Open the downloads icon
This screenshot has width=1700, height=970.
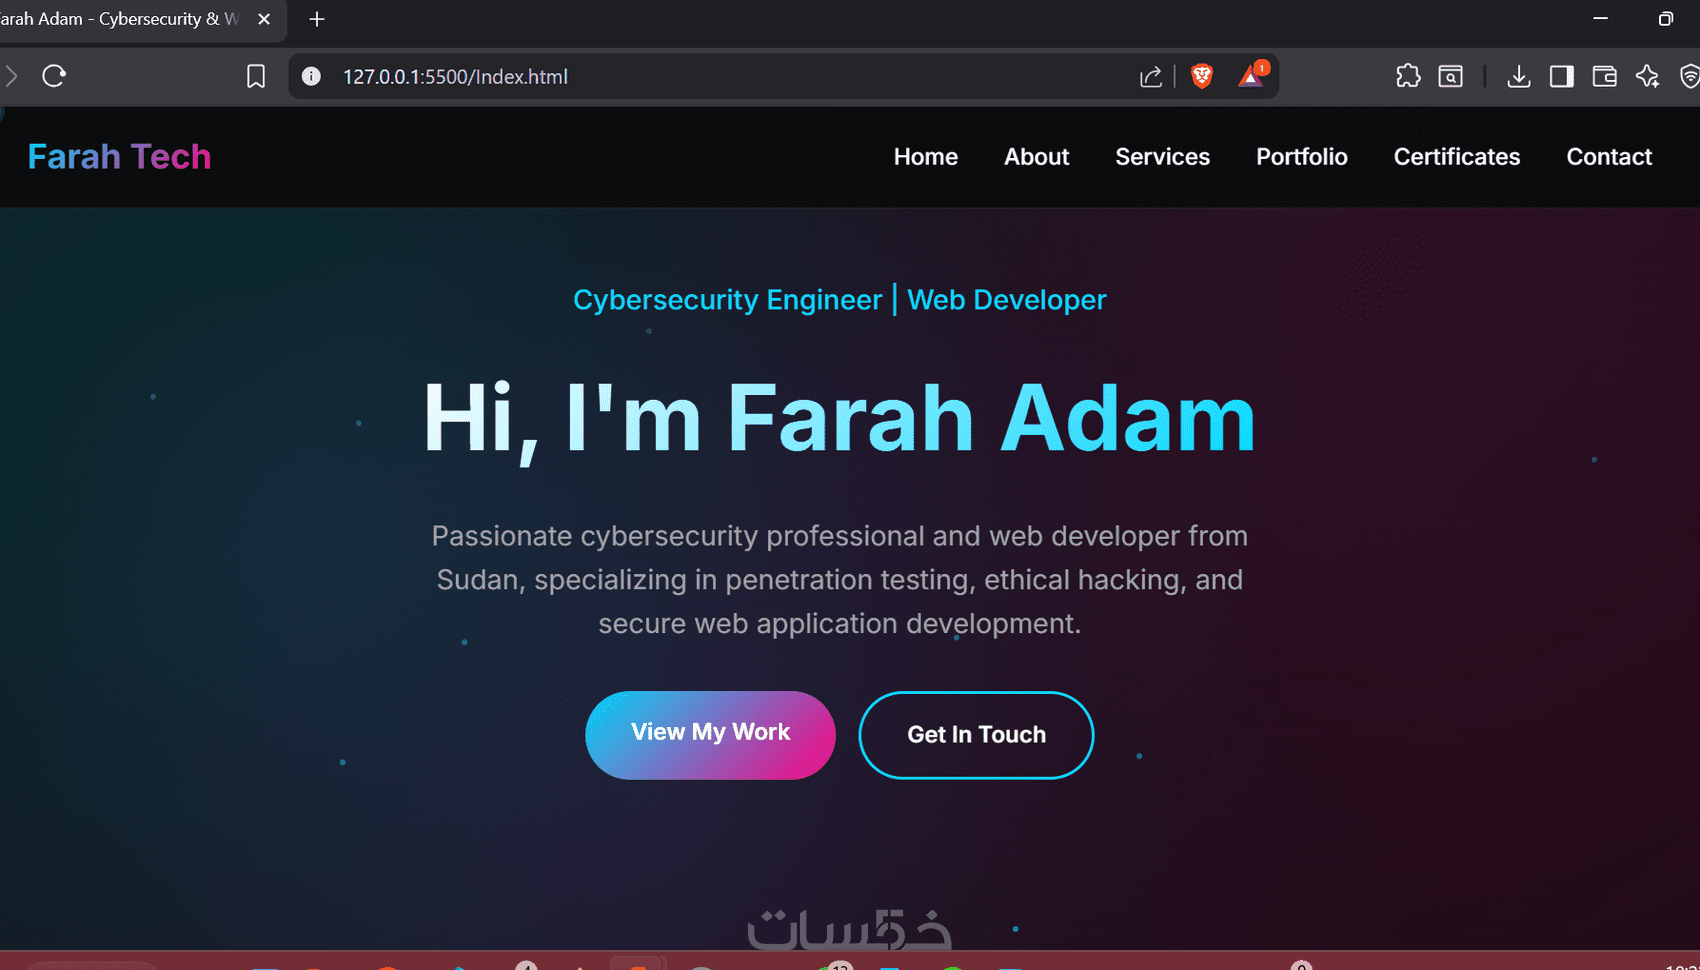pyautogui.click(x=1519, y=76)
